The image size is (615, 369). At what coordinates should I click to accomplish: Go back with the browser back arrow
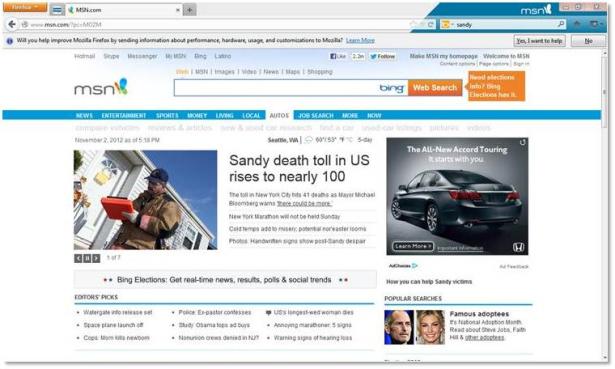click(12, 24)
